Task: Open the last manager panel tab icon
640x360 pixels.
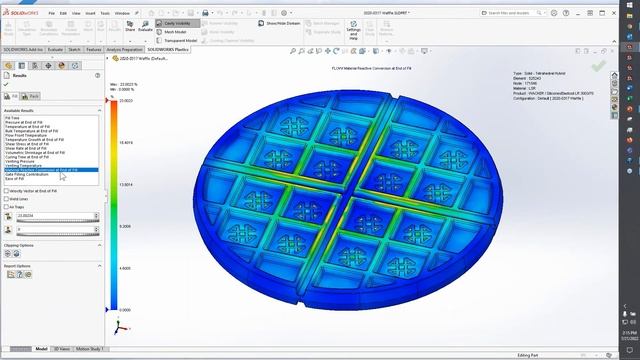Action: tap(75, 65)
